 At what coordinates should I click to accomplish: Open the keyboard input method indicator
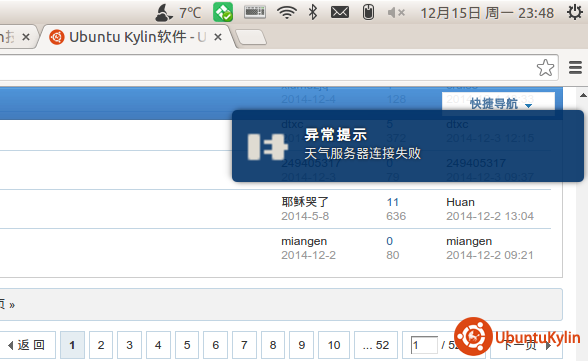(x=255, y=12)
